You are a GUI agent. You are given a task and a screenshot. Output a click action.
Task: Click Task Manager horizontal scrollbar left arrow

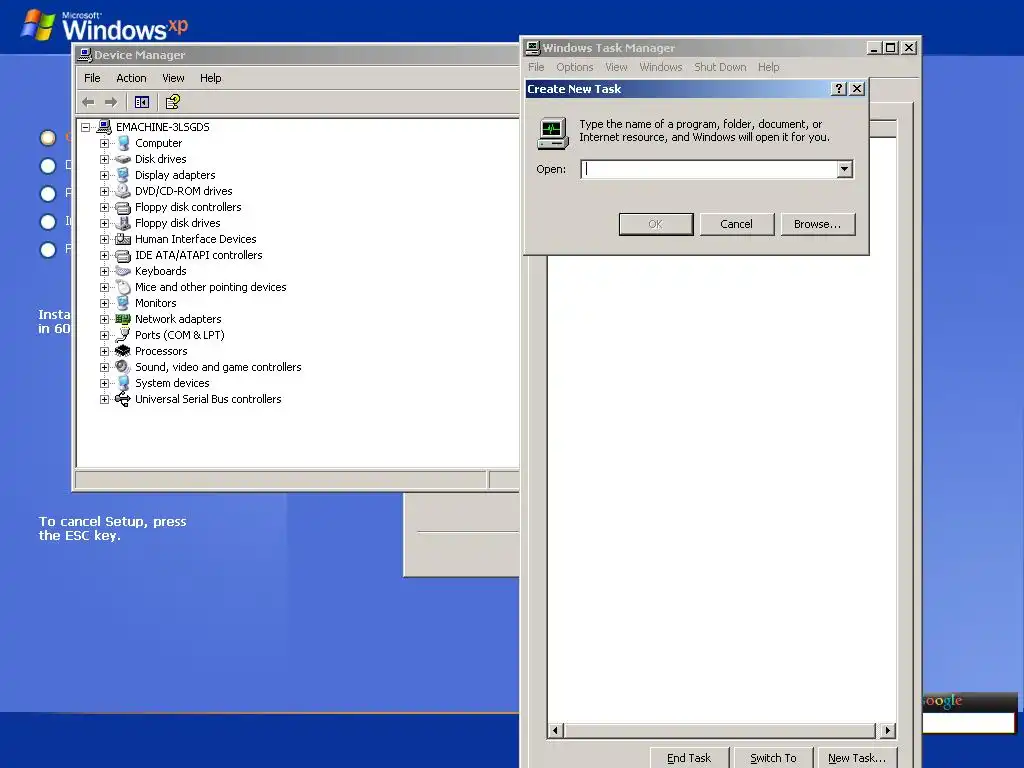[556, 730]
